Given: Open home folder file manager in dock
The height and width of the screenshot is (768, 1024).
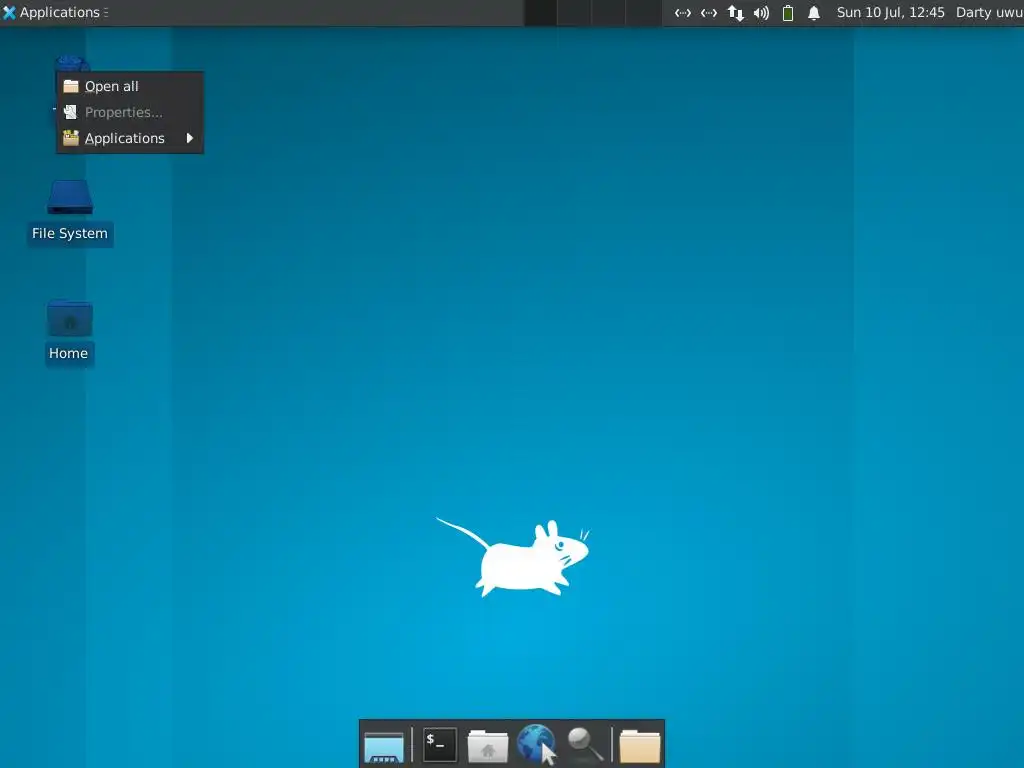Looking at the screenshot, I should 488,746.
